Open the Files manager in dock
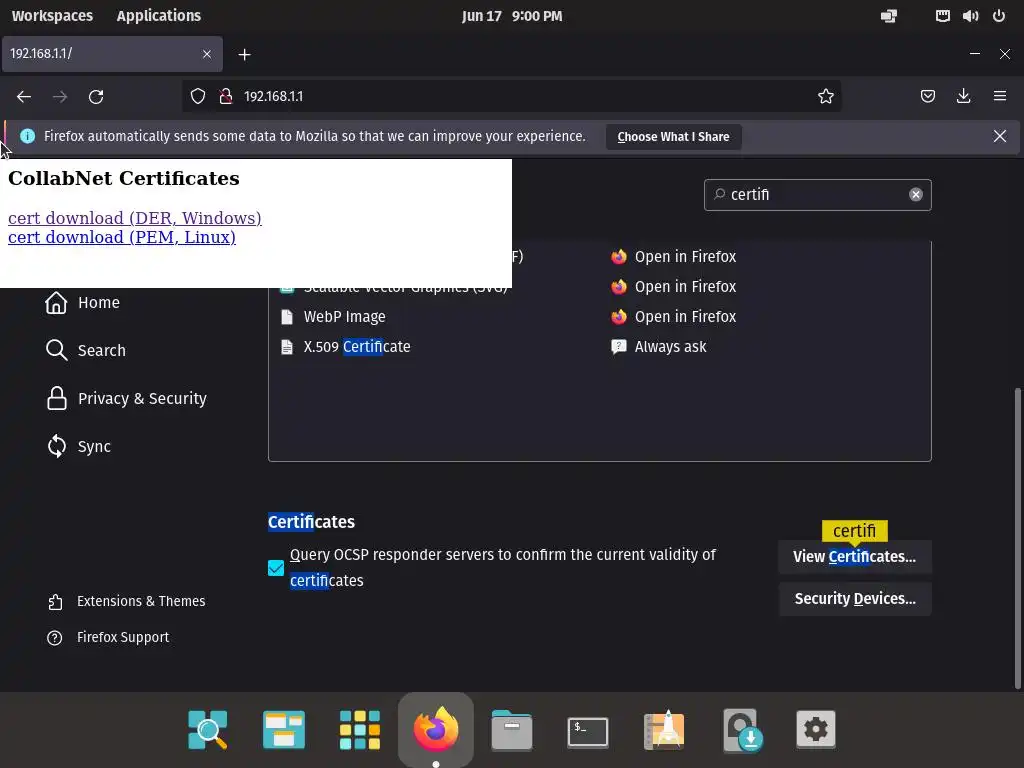The height and width of the screenshot is (768, 1024). click(x=511, y=730)
